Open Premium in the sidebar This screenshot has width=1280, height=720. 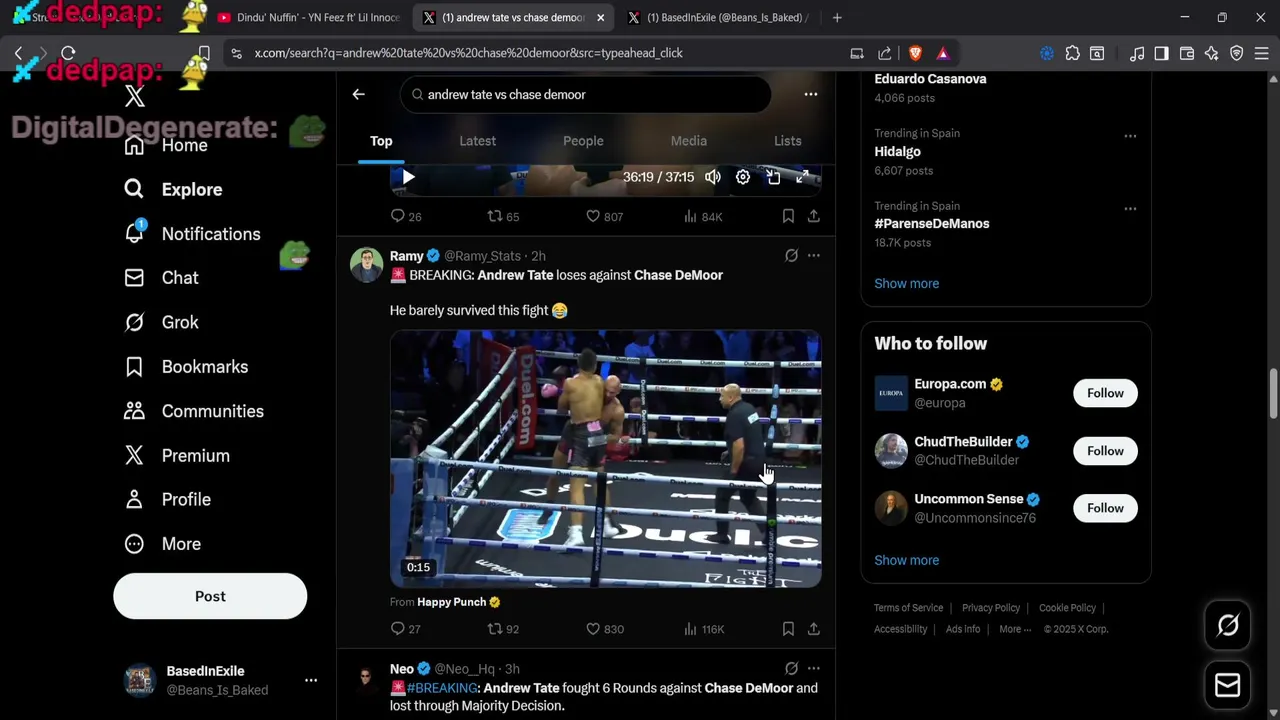click(177, 455)
